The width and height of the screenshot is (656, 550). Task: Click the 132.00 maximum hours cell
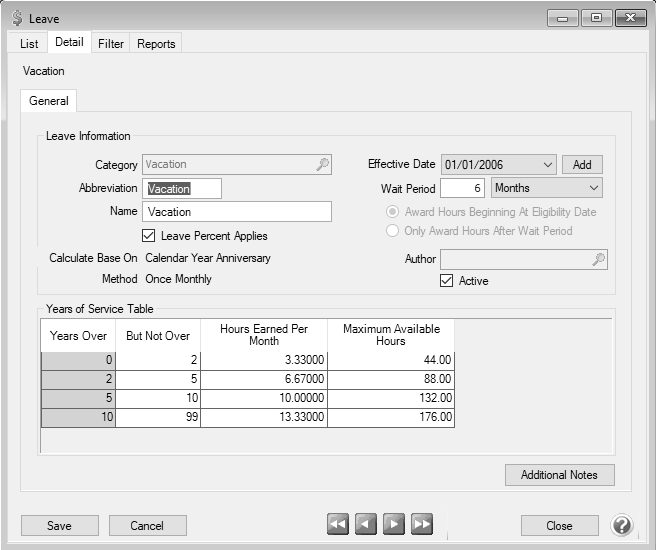pos(391,398)
